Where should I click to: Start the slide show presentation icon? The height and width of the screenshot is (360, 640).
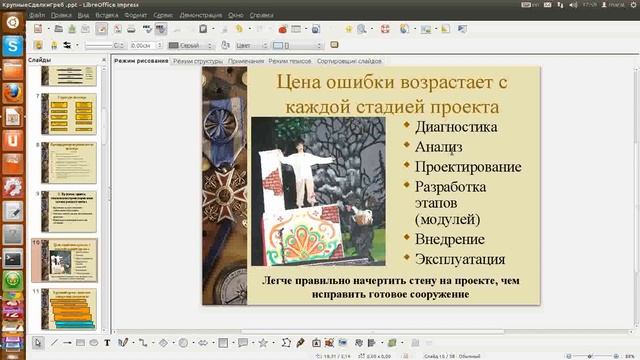point(462,29)
